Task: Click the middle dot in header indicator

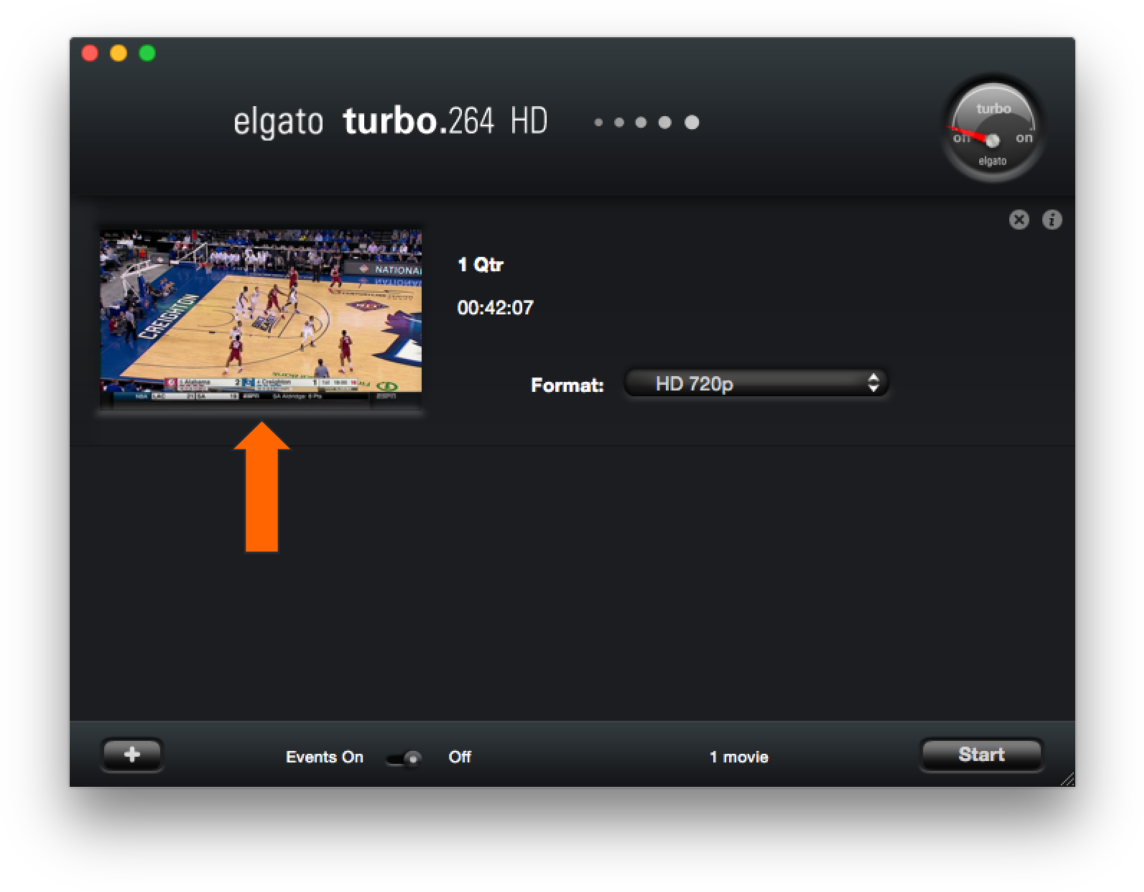Action: [641, 122]
